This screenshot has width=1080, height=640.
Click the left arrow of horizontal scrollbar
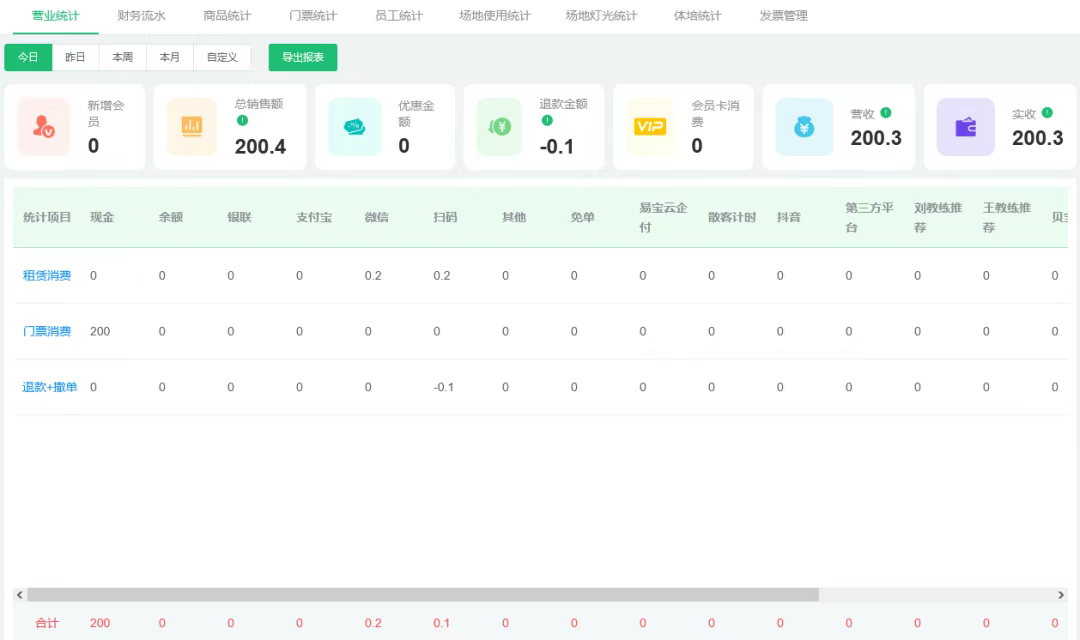pyautogui.click(x=20, y=595)
